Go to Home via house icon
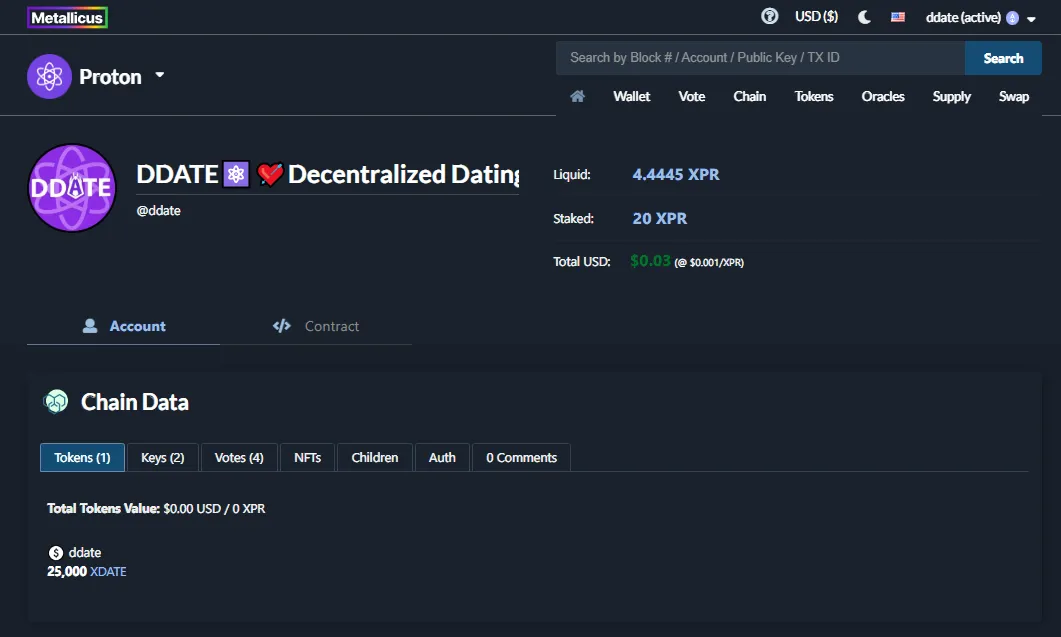1061x637 pixels. click(x=577, y=96)
